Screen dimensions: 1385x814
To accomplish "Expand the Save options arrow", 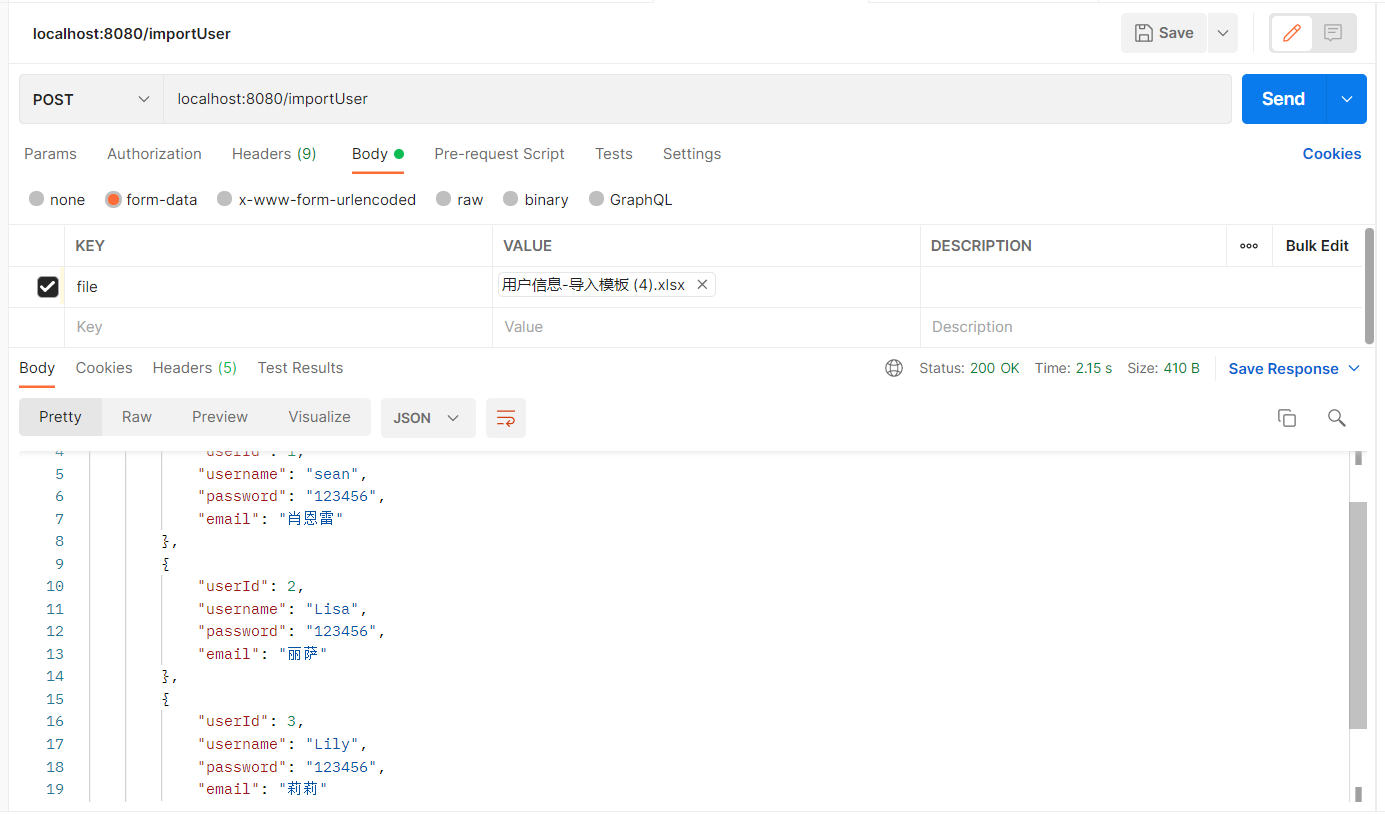I will tap(1223, 33).
